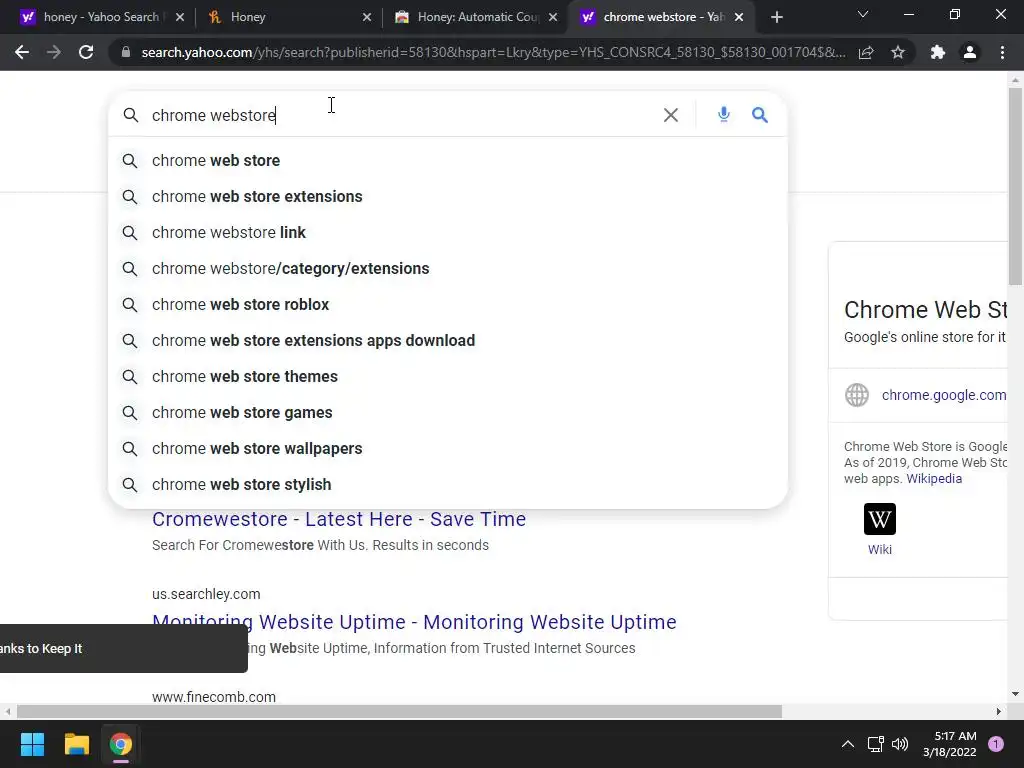
Task: Select suggestion chrome web store extensions
Action: pyautogui.click(x=447, y=197)
